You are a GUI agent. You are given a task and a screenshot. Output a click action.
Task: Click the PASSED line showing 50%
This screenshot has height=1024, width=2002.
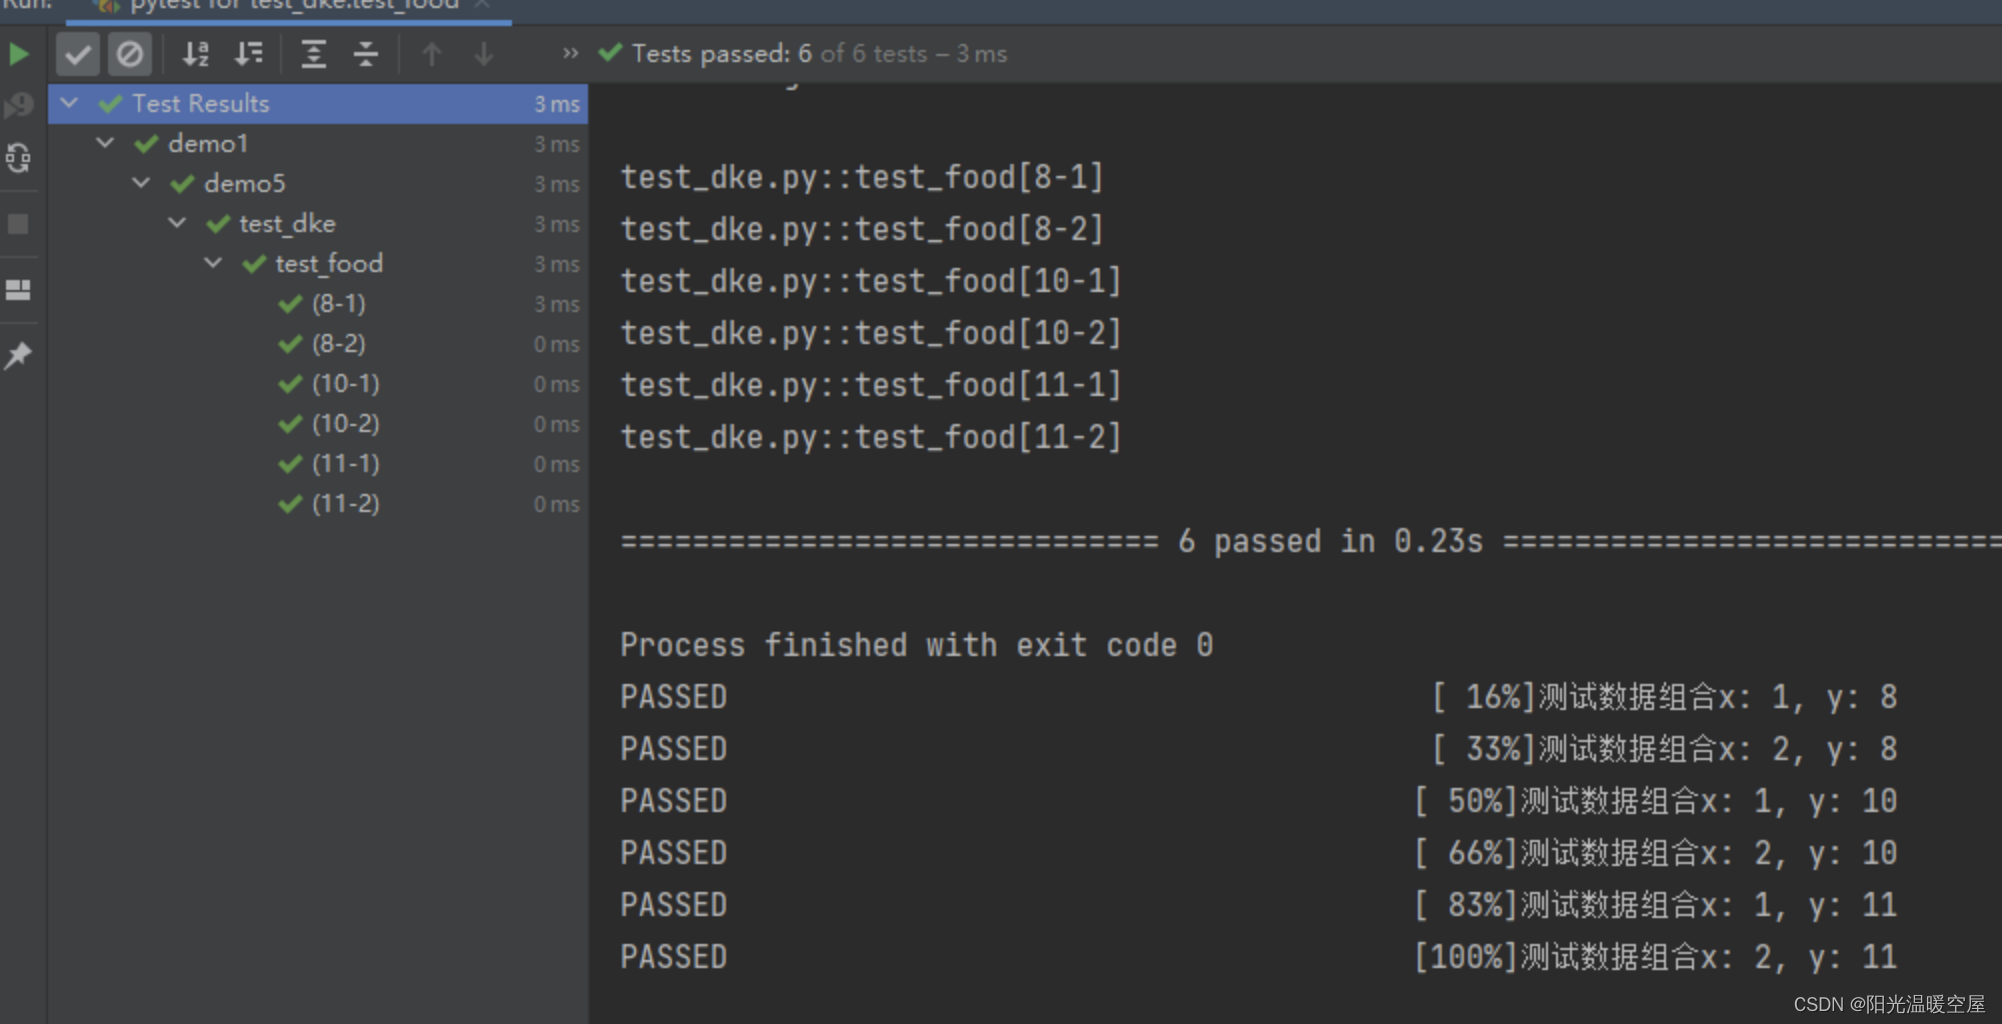tap(1258, 801)
